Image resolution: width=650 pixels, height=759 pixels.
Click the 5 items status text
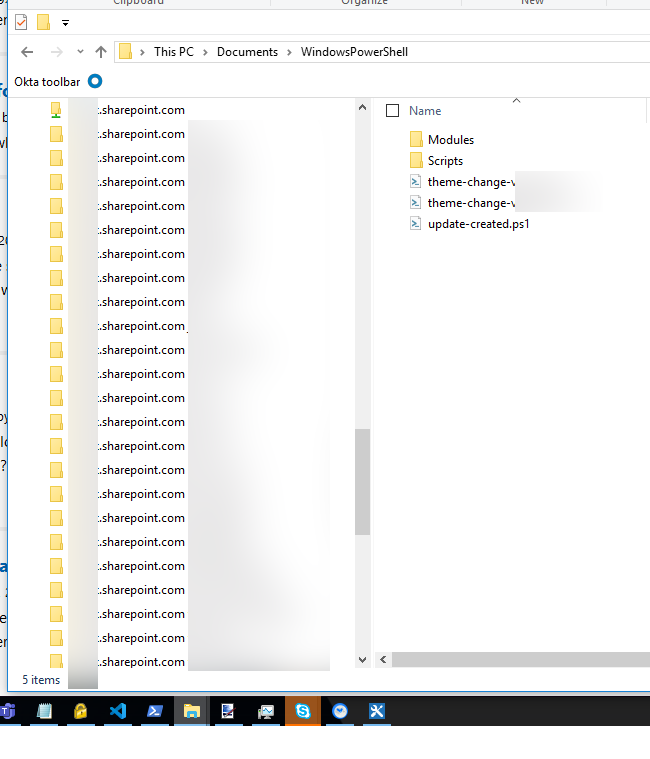(41, 680)
